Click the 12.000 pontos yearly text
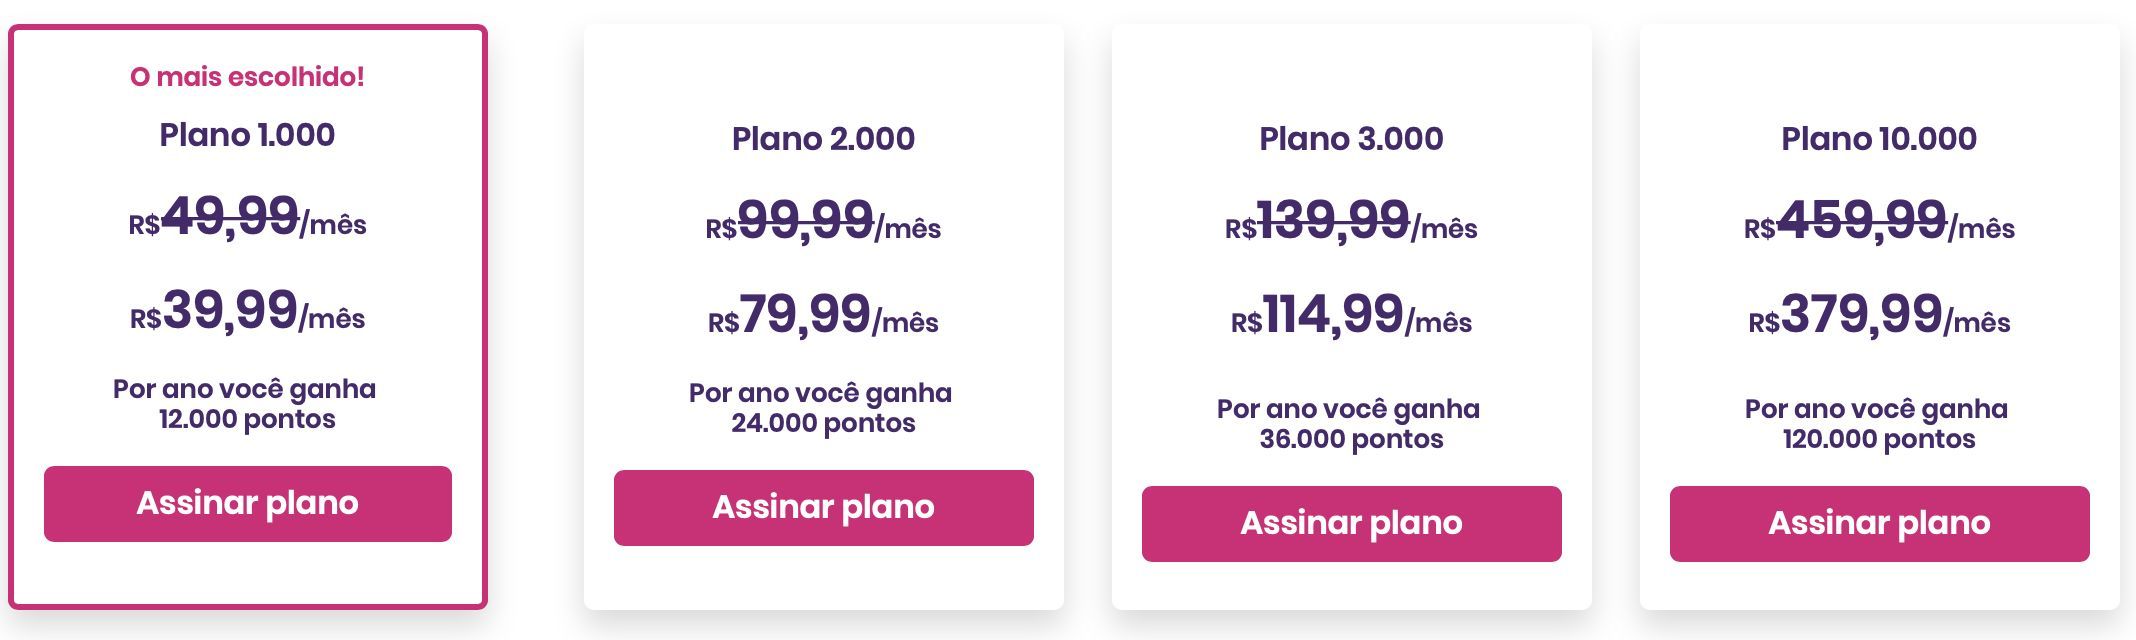Image resolution: width=2136 pixels, height=640 pixels. [x=247, y=419]
